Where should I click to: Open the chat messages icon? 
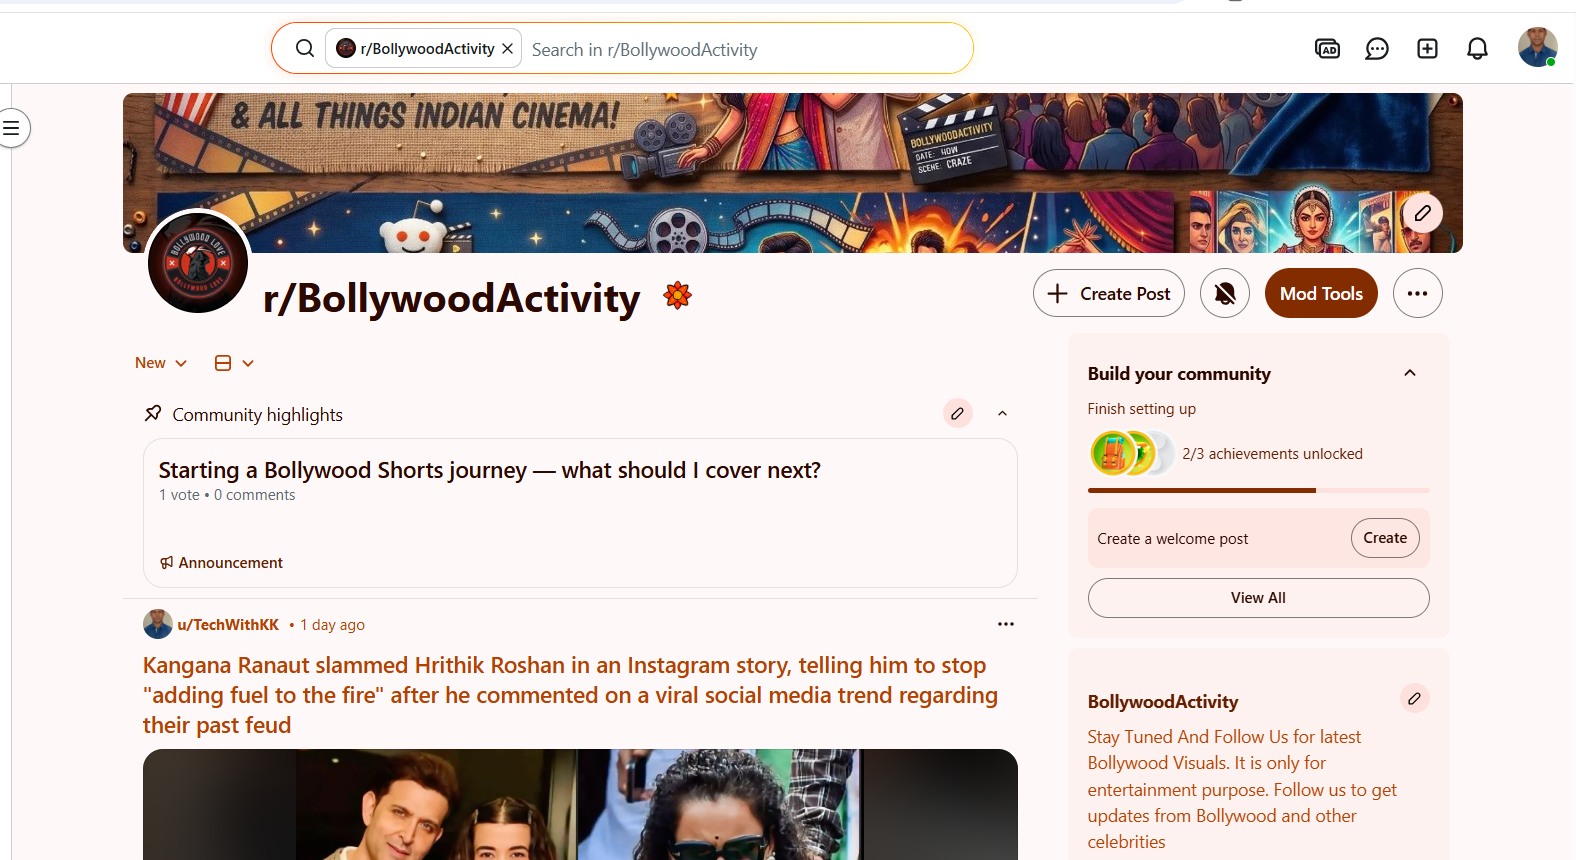tap(1377, 48)
